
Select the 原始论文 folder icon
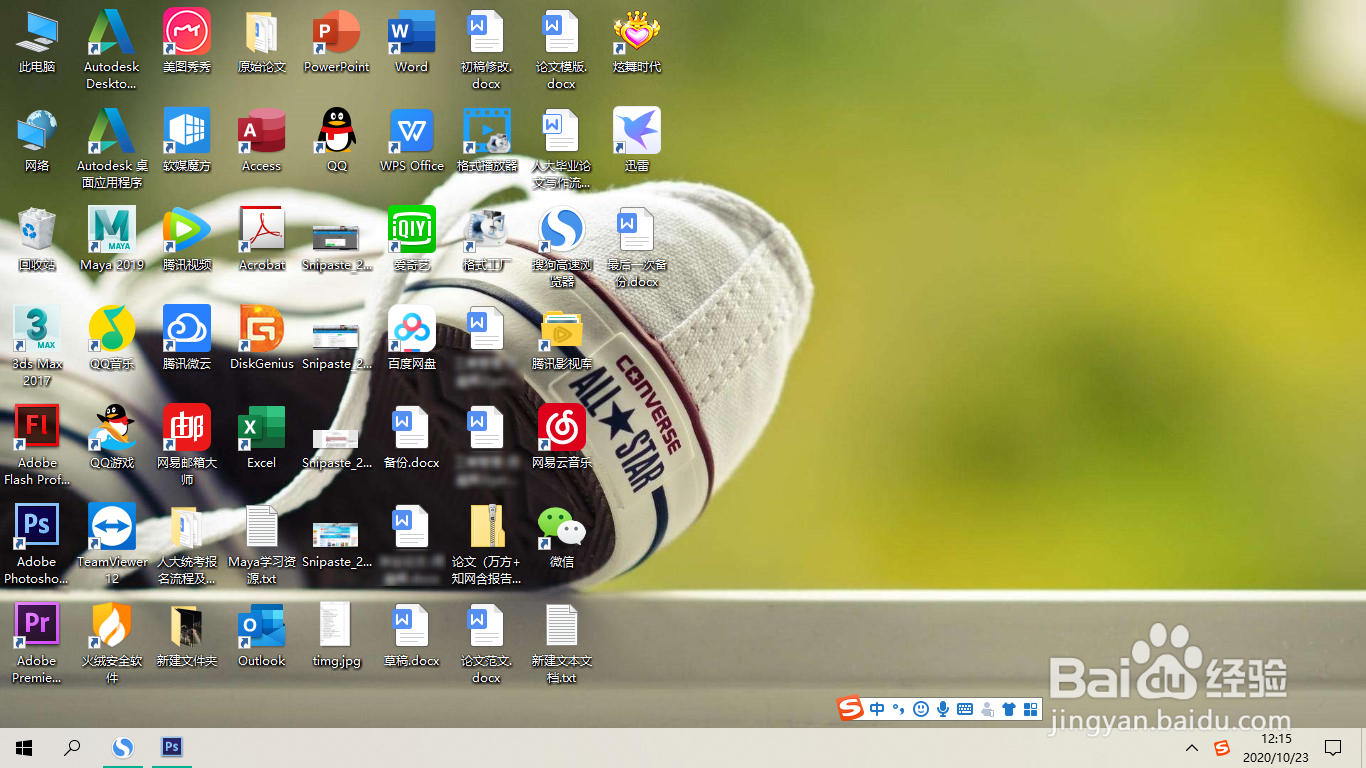(x=262, y=42)
